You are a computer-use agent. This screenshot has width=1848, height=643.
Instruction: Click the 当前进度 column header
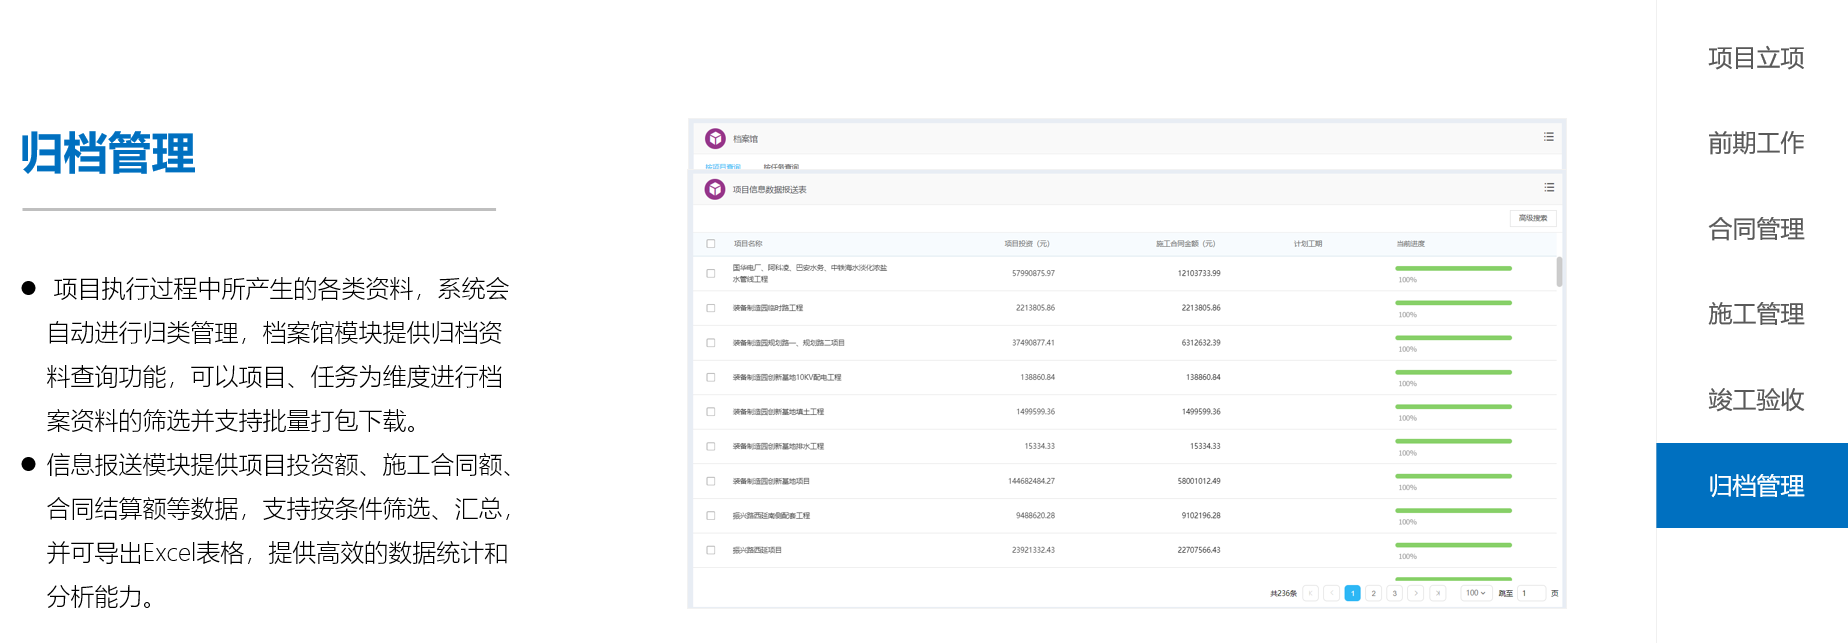1410,243
